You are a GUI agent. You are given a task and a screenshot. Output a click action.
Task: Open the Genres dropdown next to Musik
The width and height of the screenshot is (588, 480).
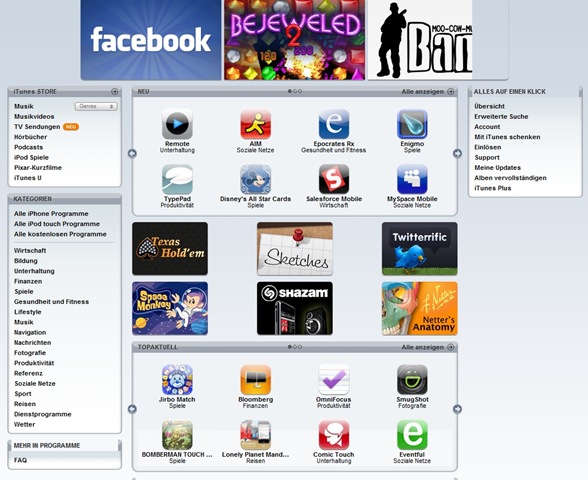[96, 106]
